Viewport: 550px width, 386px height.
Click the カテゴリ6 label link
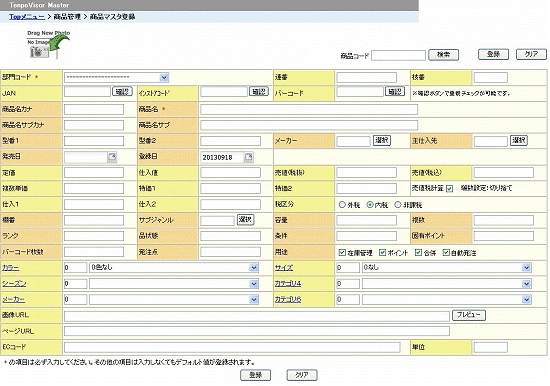[x=288, y=299]
